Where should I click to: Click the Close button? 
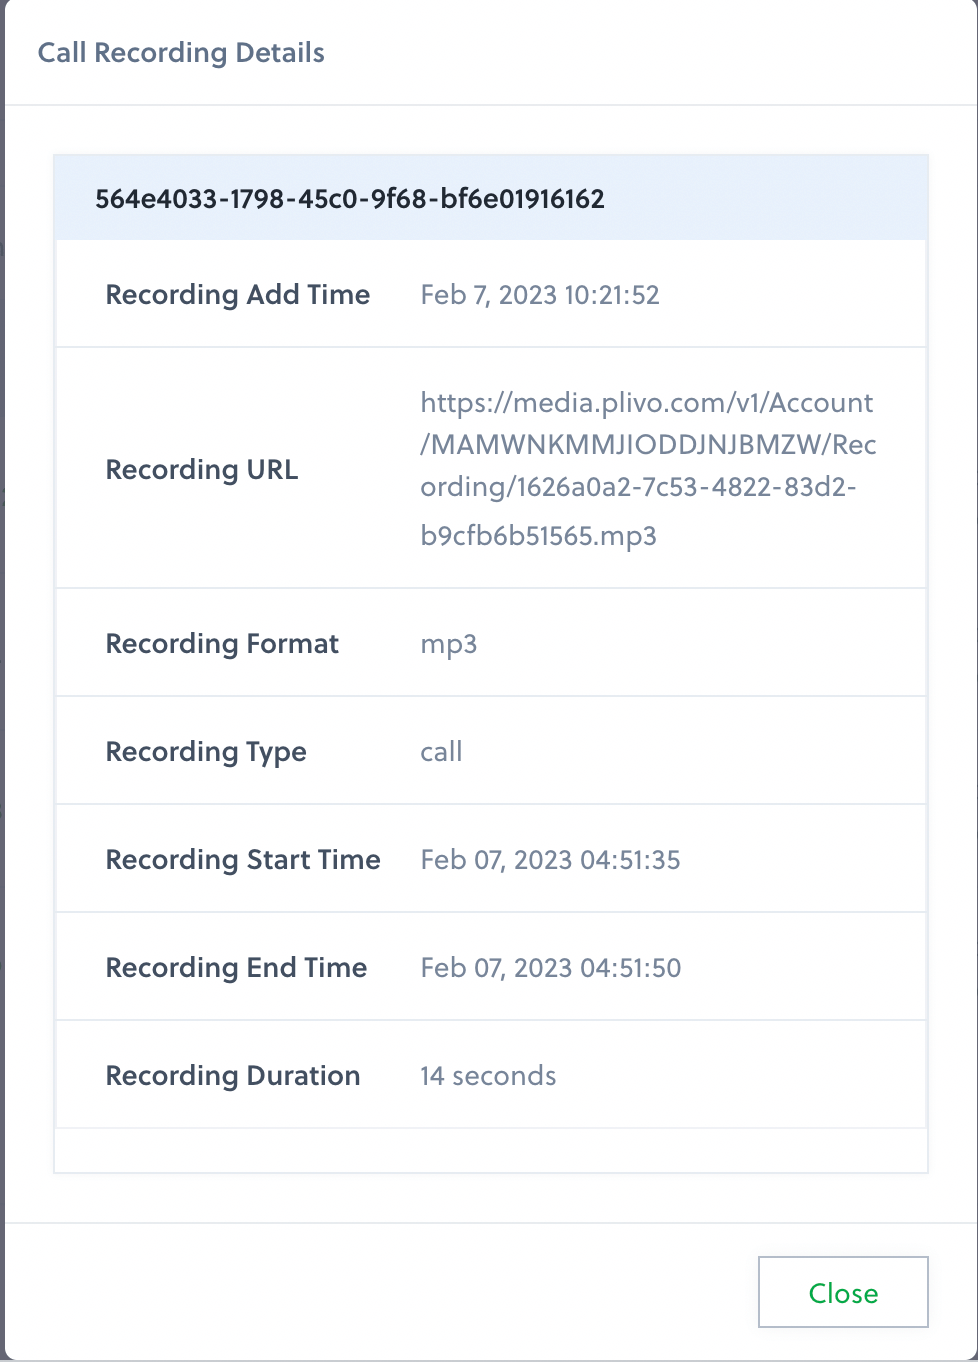[x=842, y=1292]
